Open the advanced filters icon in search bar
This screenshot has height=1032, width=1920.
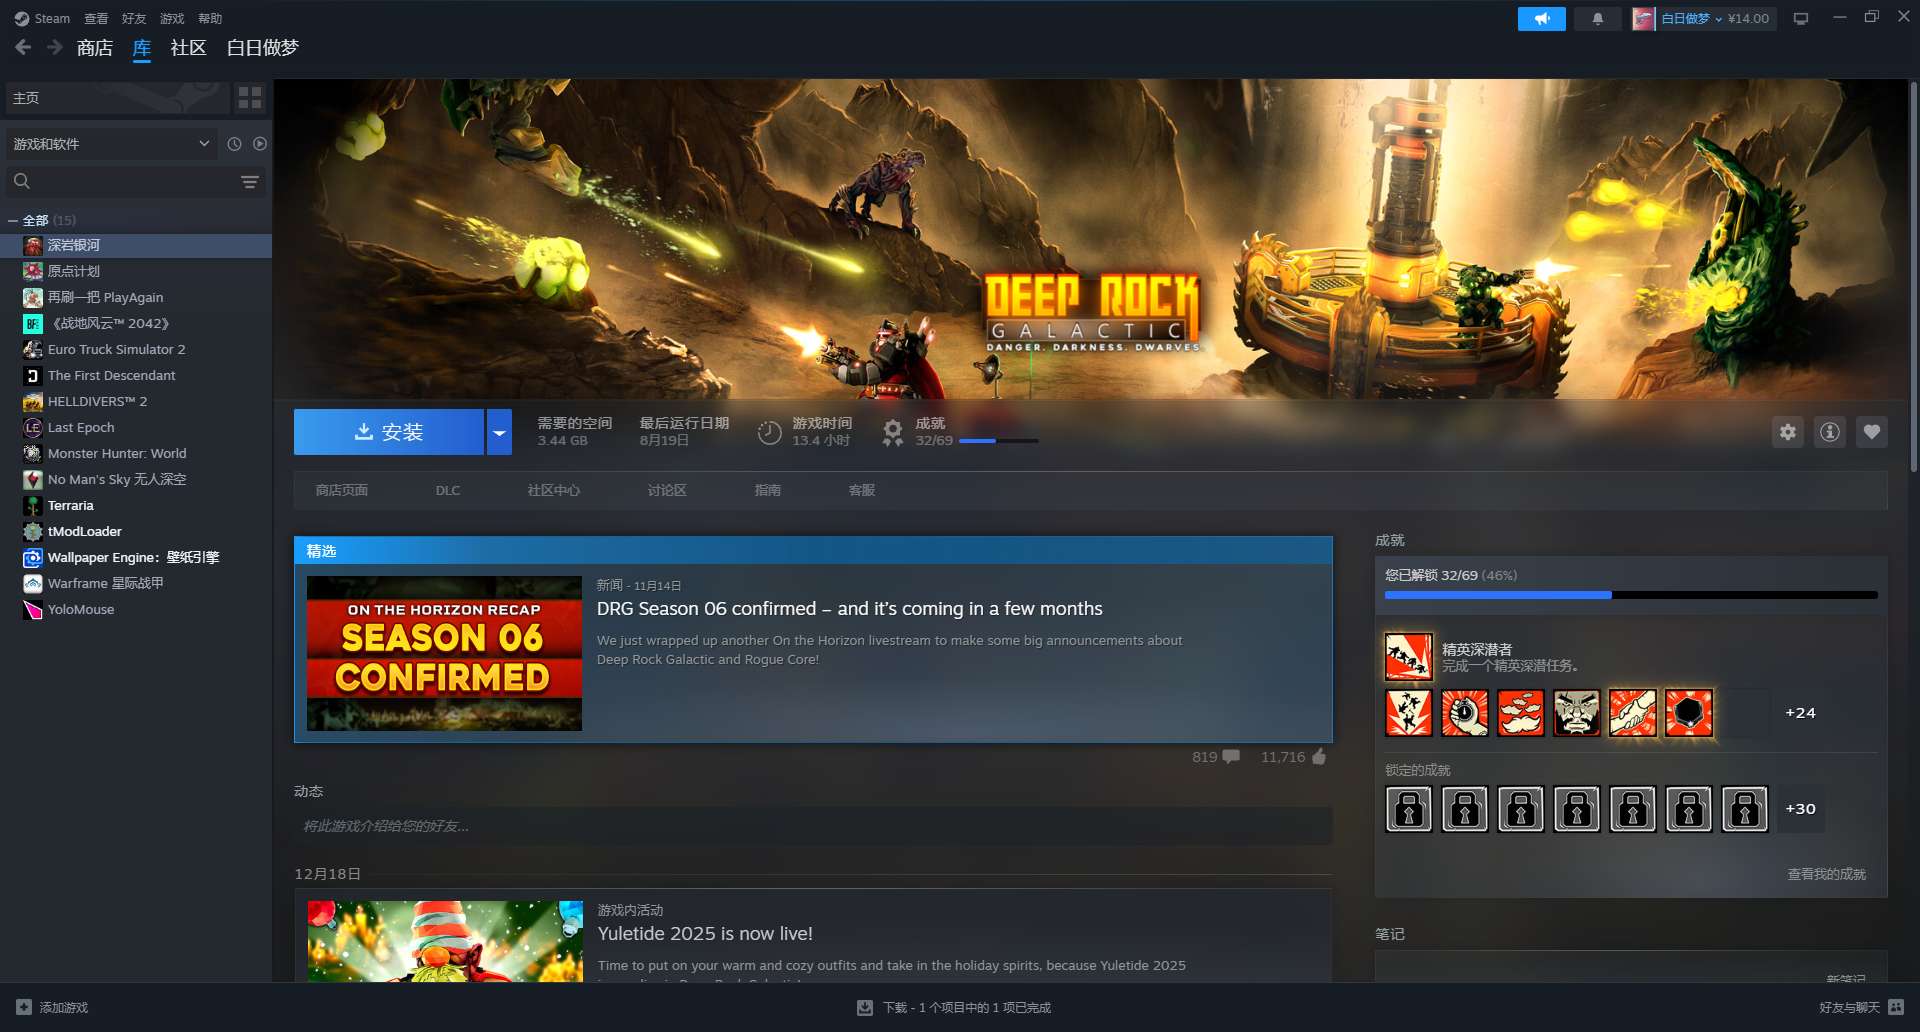[x=250, y=182]
